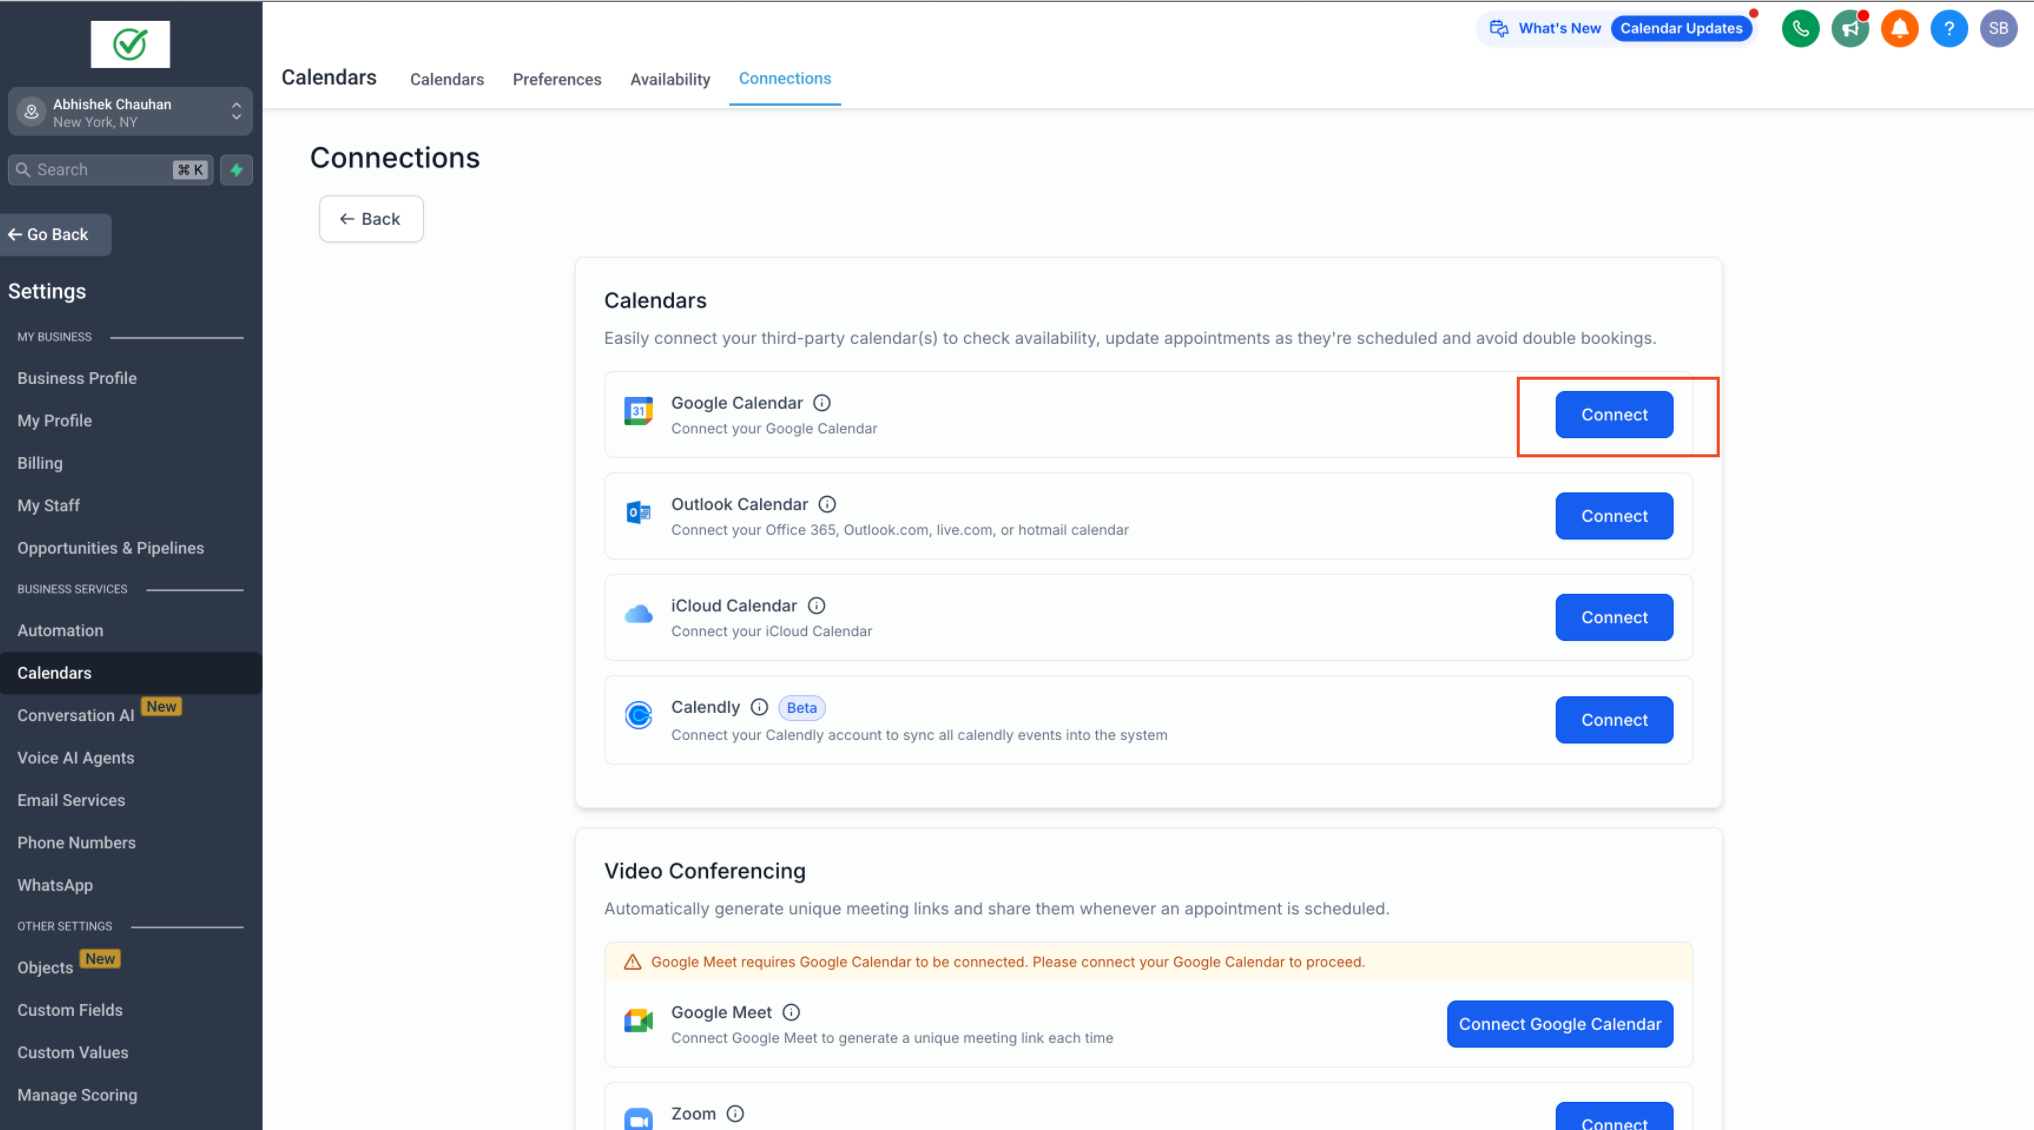
Task: Click info icon beside Outlook Calendar
Action: (x=827, y=504)
